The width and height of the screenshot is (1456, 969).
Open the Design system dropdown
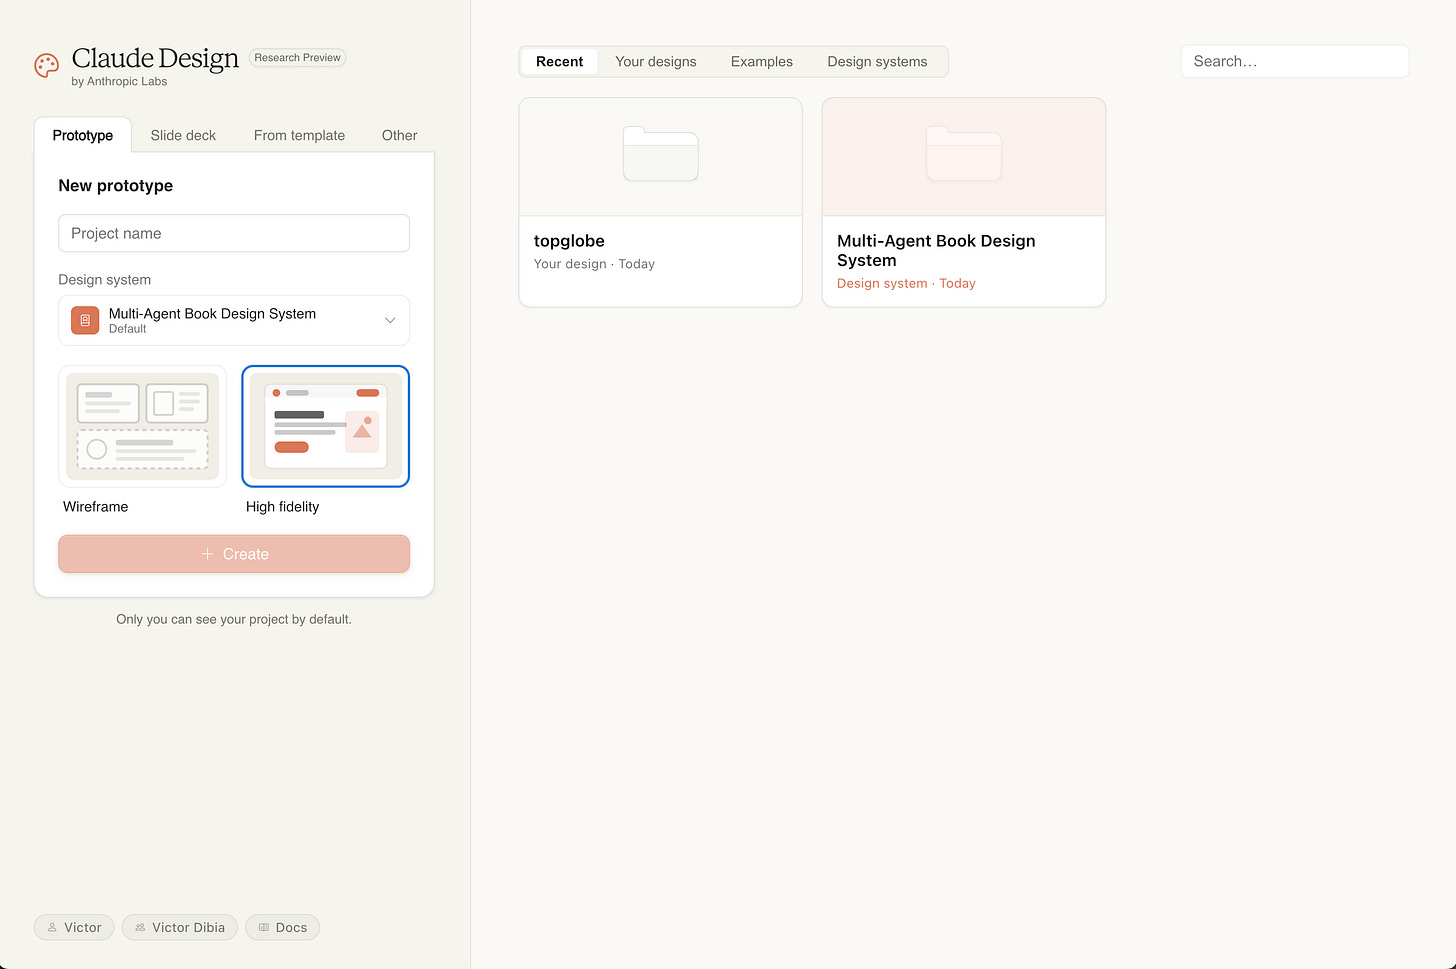(x=234, y=320)
